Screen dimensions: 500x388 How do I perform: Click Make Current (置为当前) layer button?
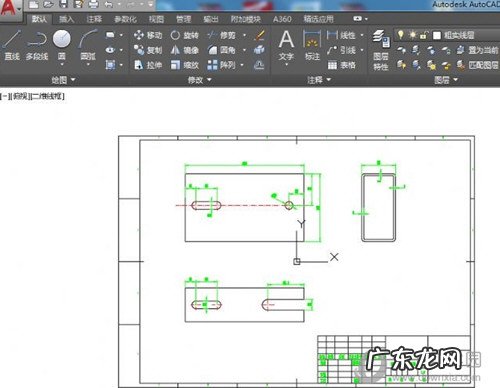coord(477,50)
